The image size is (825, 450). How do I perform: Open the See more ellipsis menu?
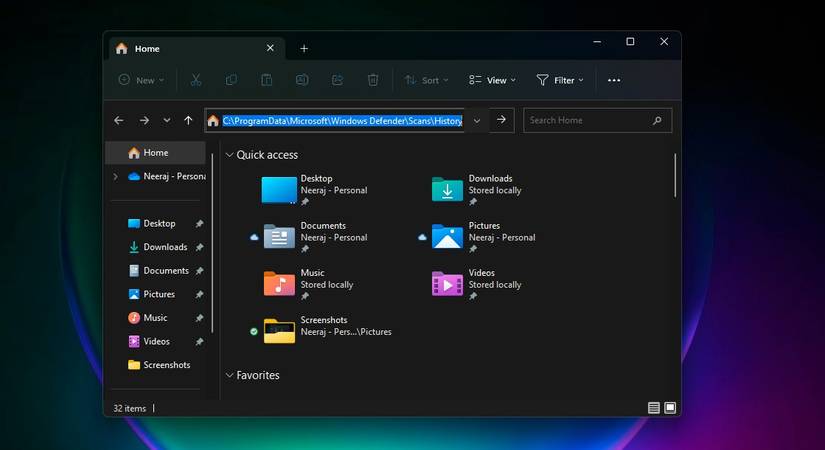(x=614, y=80)
